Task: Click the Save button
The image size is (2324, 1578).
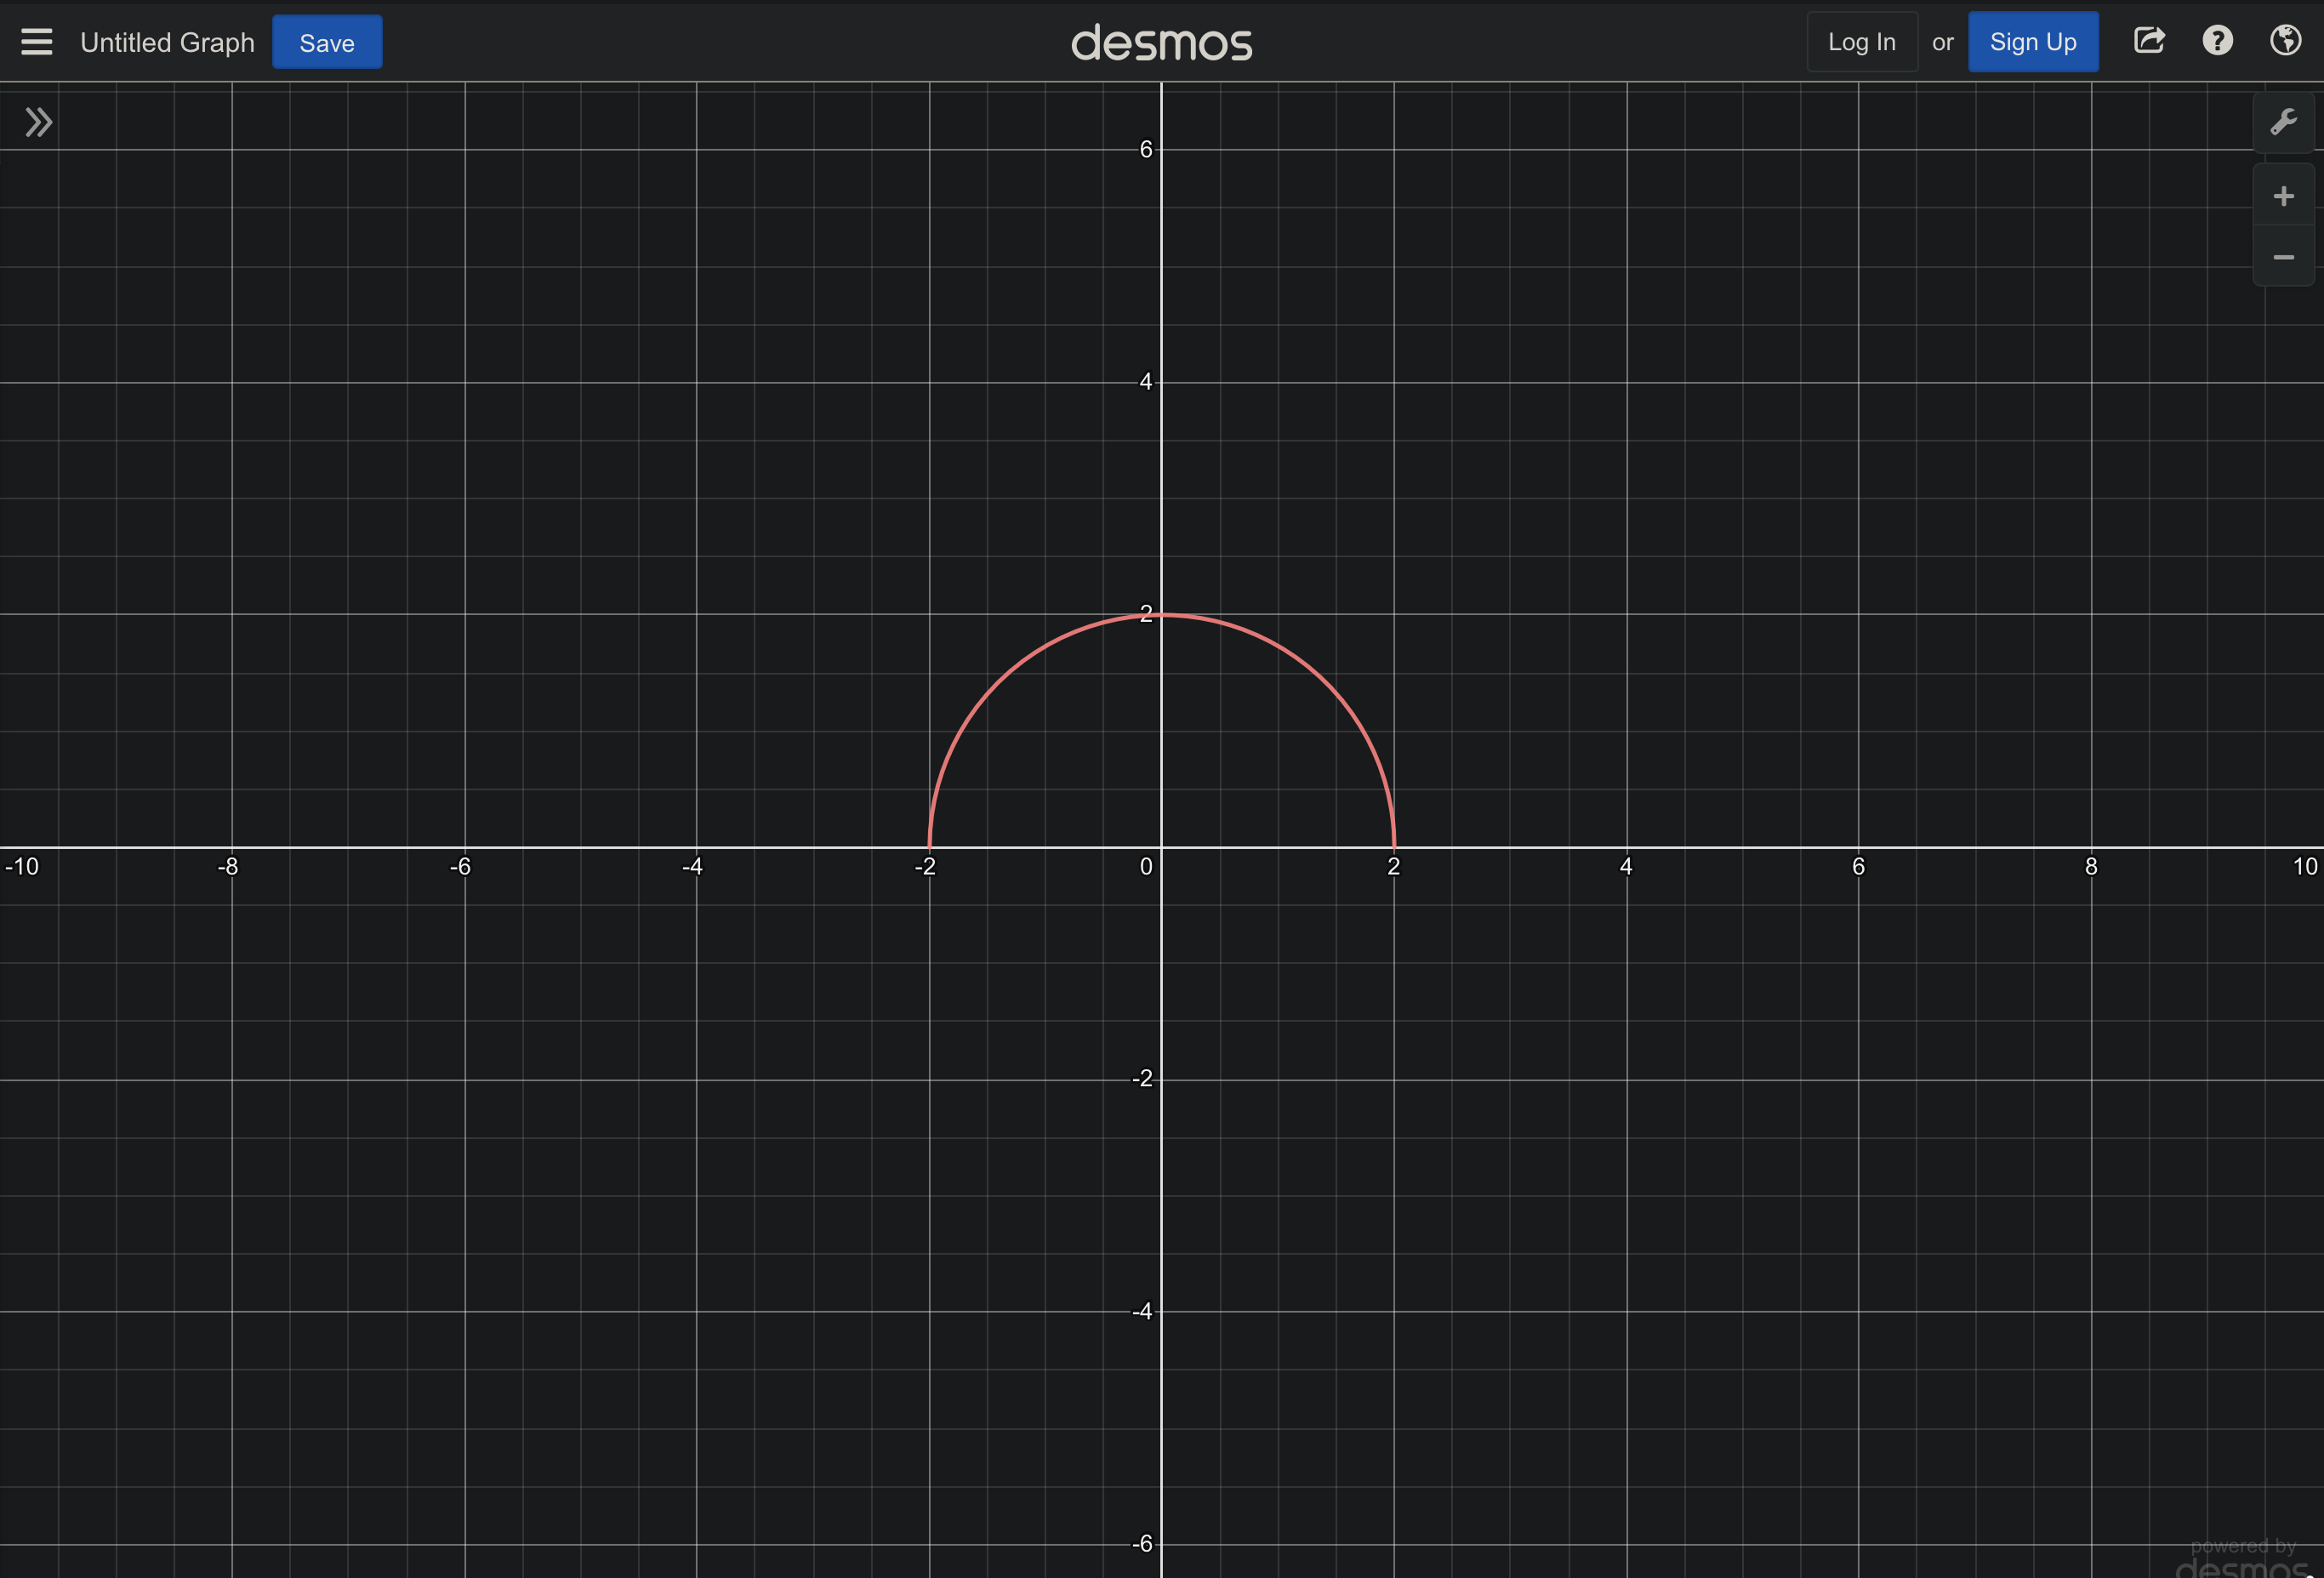Action: pos(327,42)
